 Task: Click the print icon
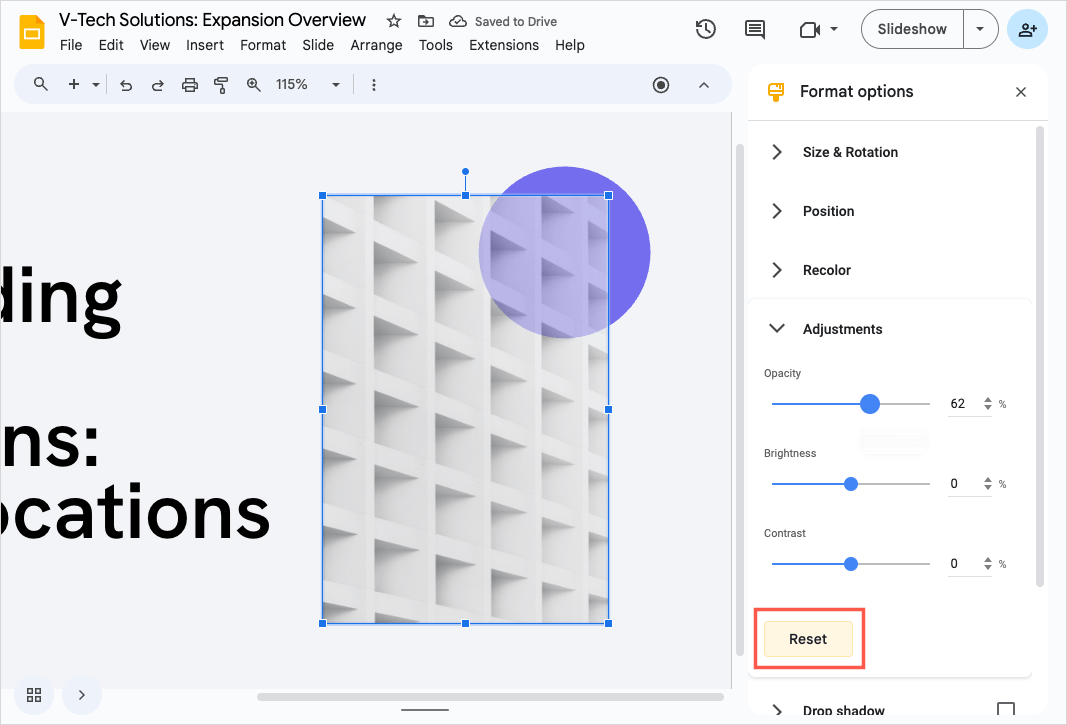(x=190, y=85)
